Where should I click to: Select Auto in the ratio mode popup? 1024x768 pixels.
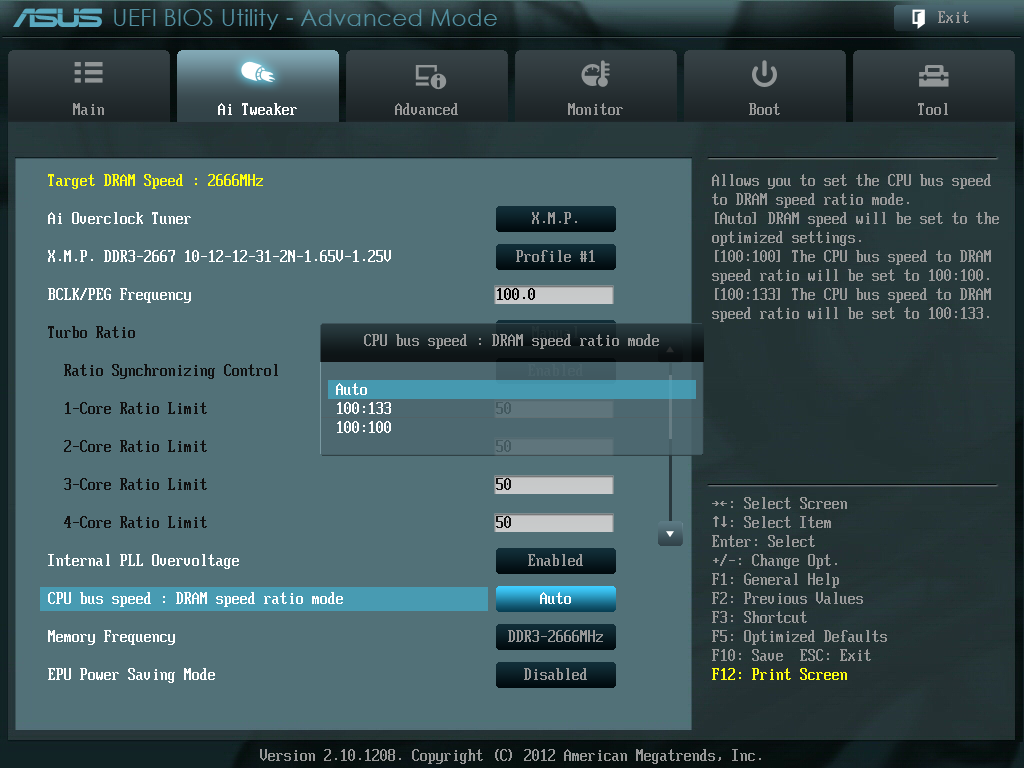[x=511, y=390]
